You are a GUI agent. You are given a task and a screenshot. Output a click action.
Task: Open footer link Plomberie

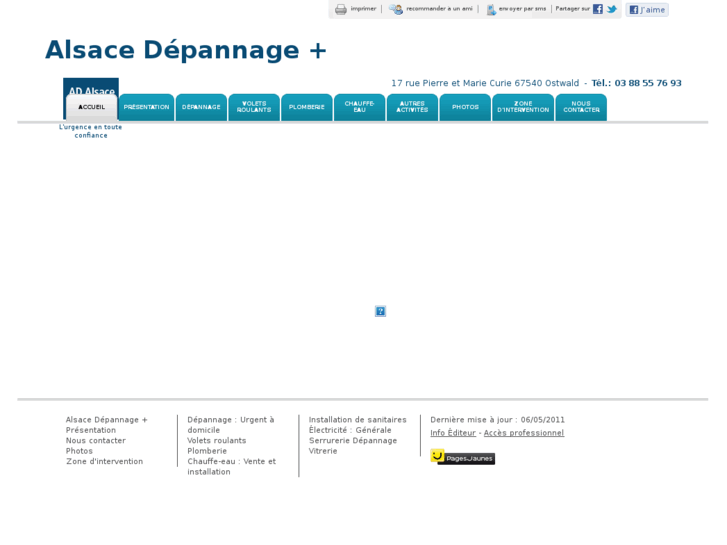[207, 451]
